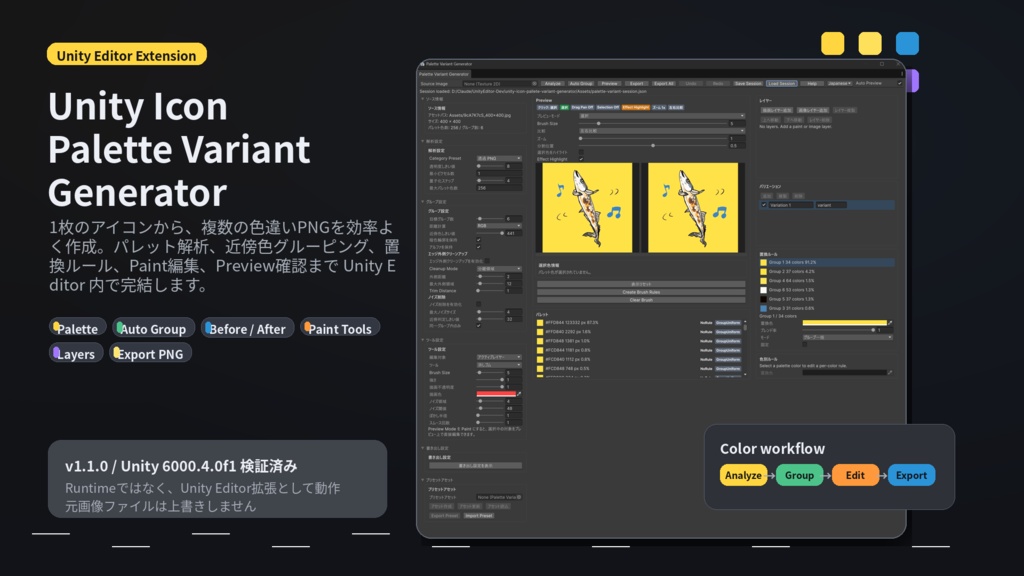The height and width of the screenshot is (576, 1024).
Task: Toggle the Selection Off chip
Action: (x=608, y=108)
